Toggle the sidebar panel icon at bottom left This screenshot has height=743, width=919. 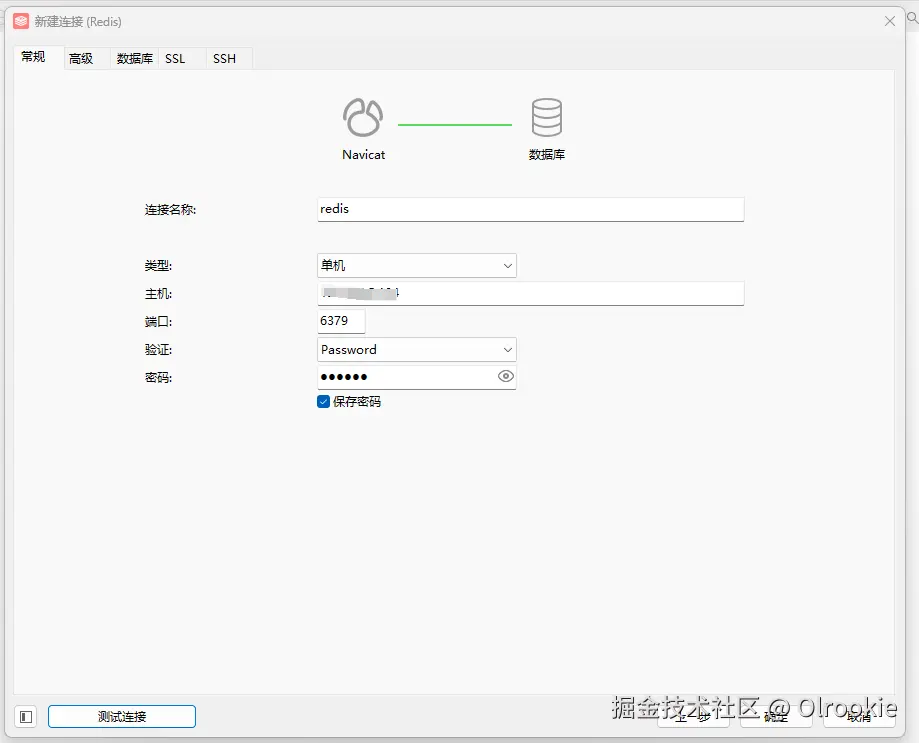(x=26, y=717)
